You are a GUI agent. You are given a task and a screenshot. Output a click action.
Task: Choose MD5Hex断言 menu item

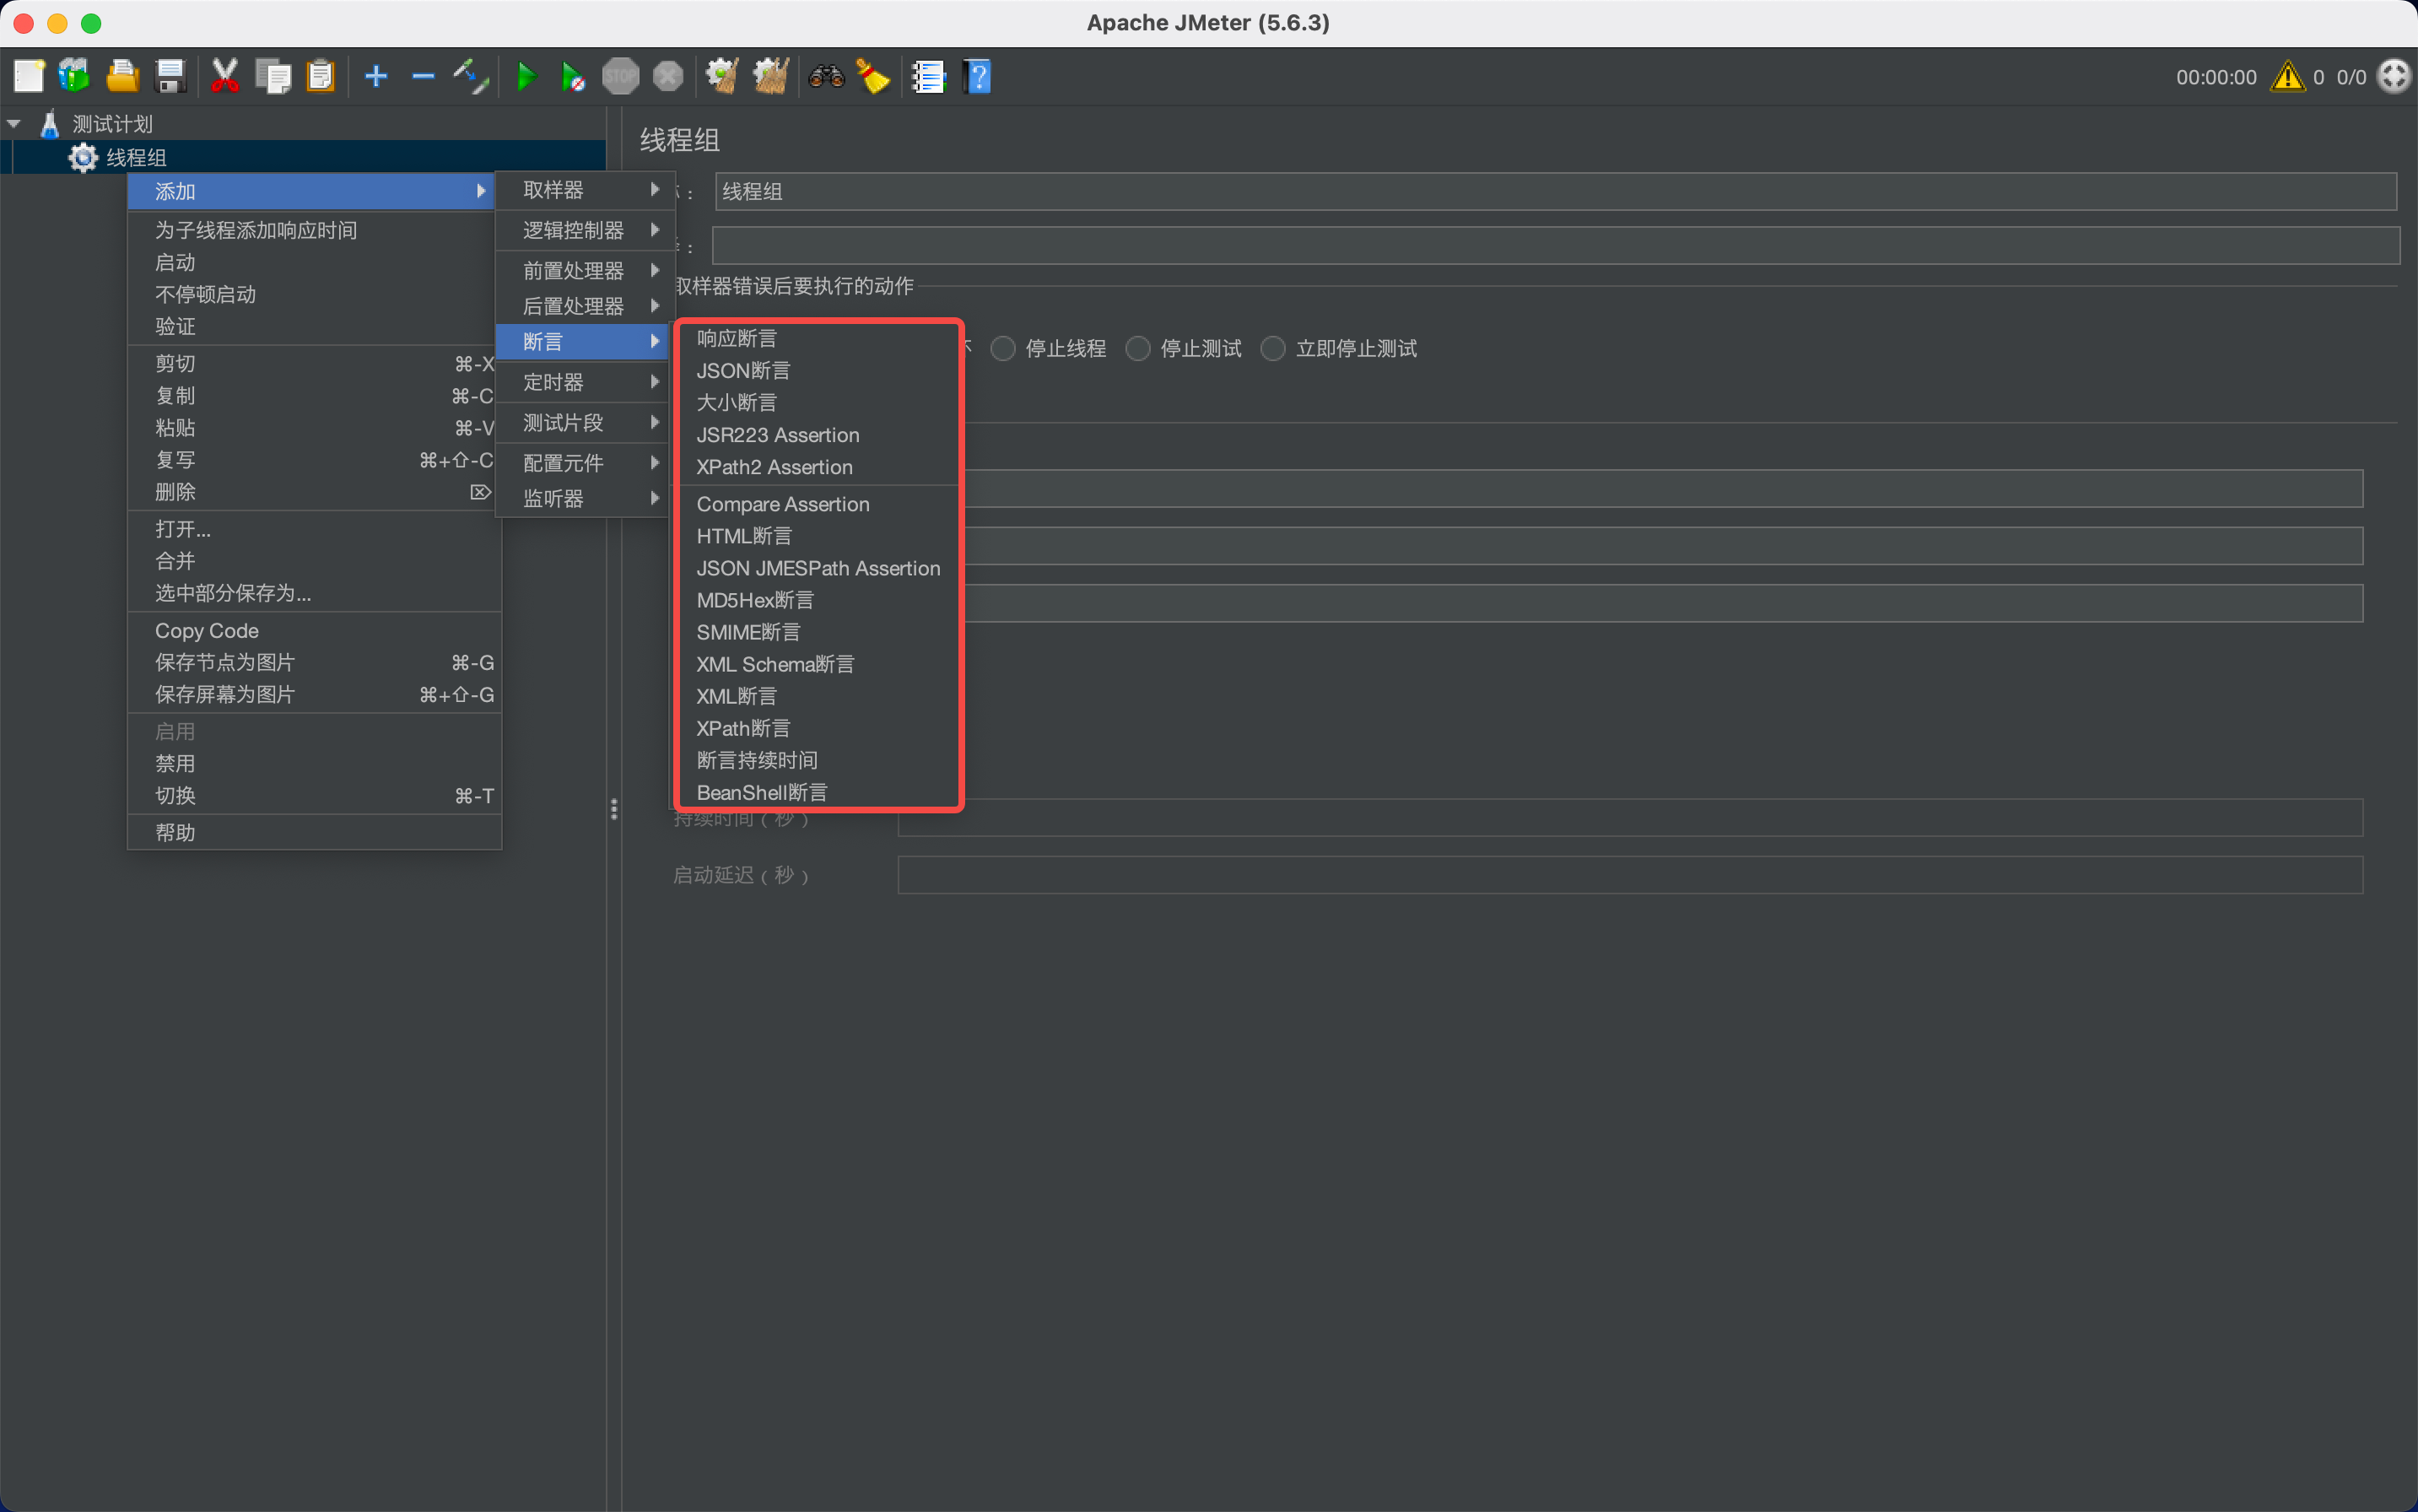tap(818, 600)
